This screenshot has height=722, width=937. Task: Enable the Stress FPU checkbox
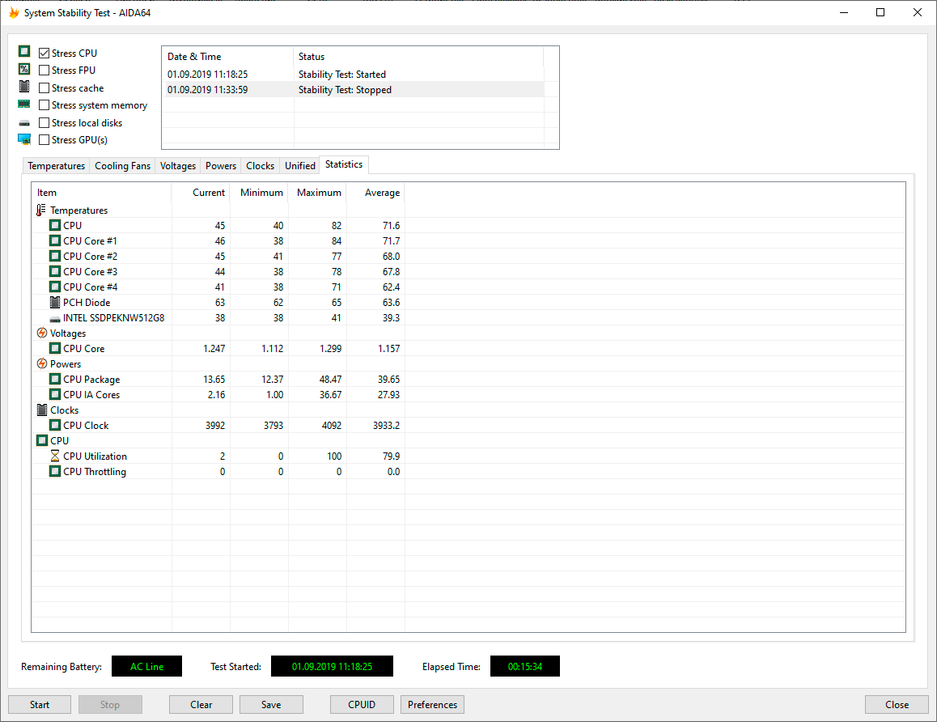(x=44, y=71)
